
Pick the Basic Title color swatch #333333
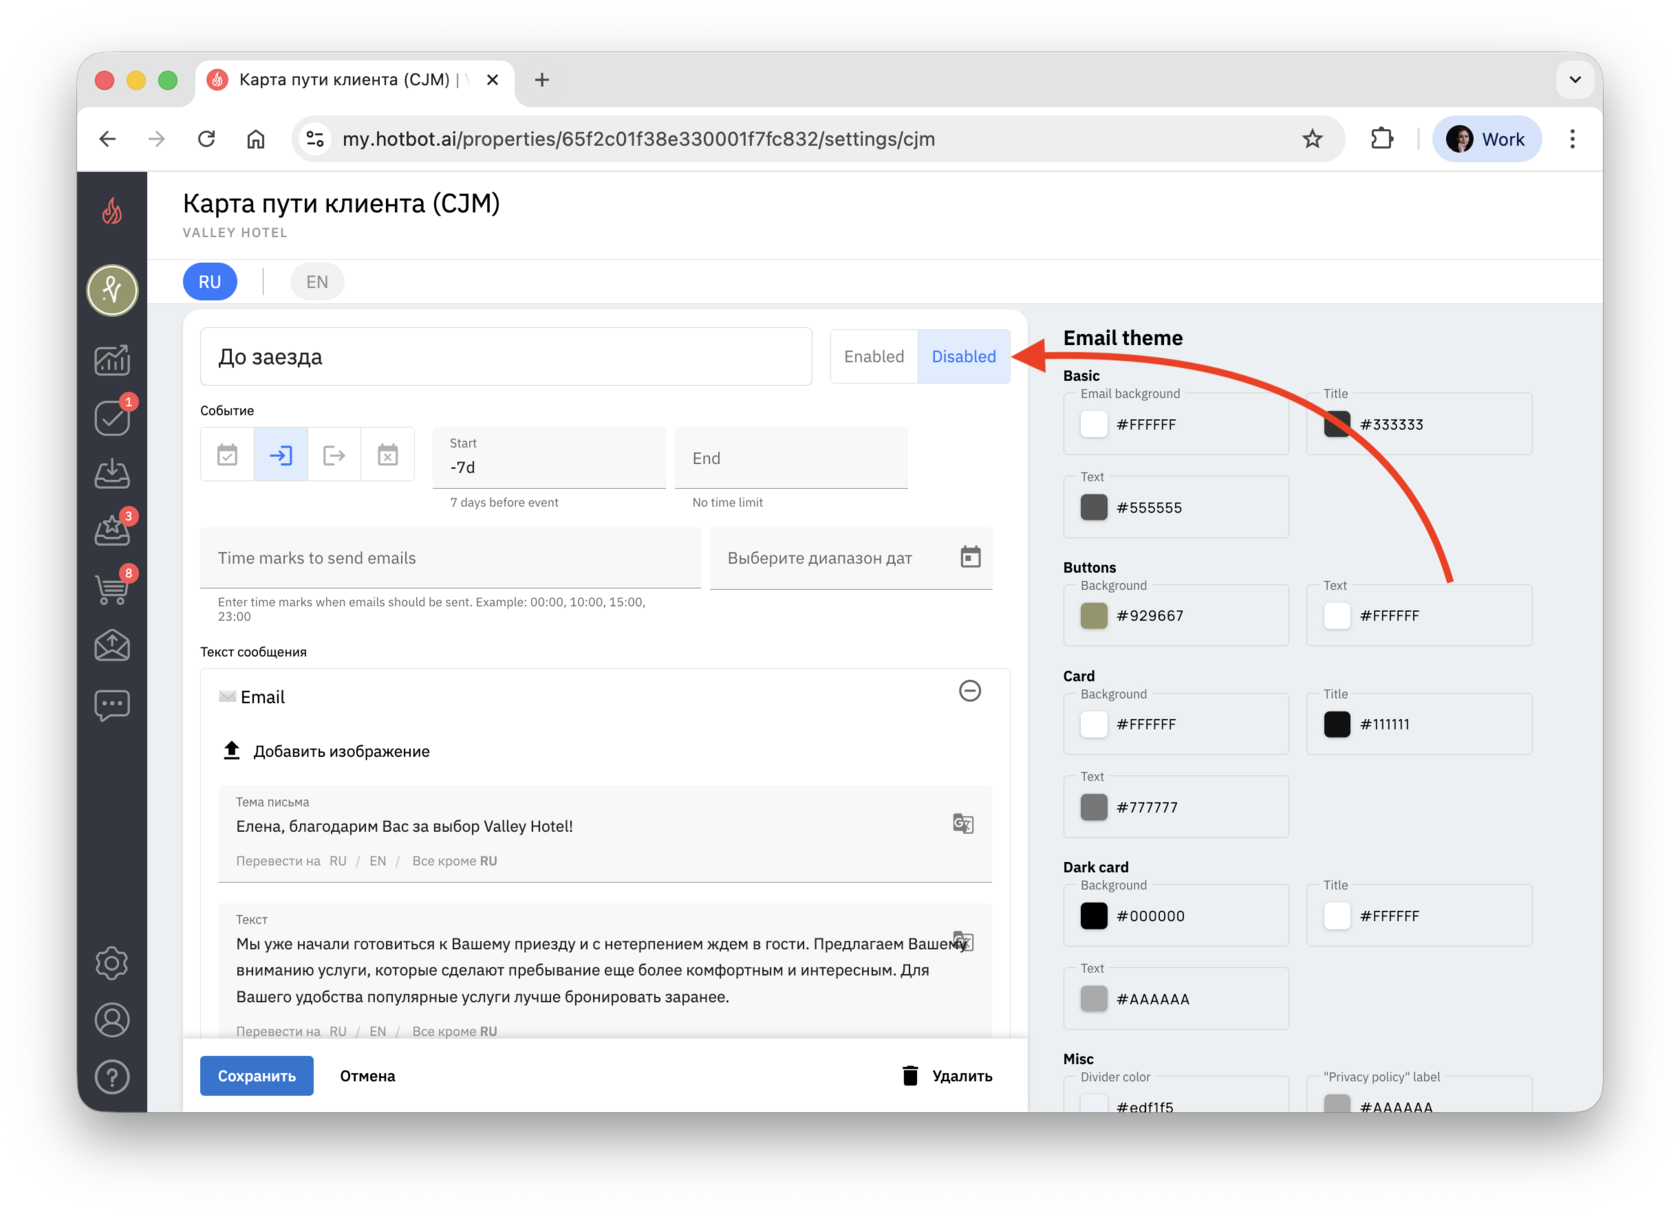coord(1337,424)
